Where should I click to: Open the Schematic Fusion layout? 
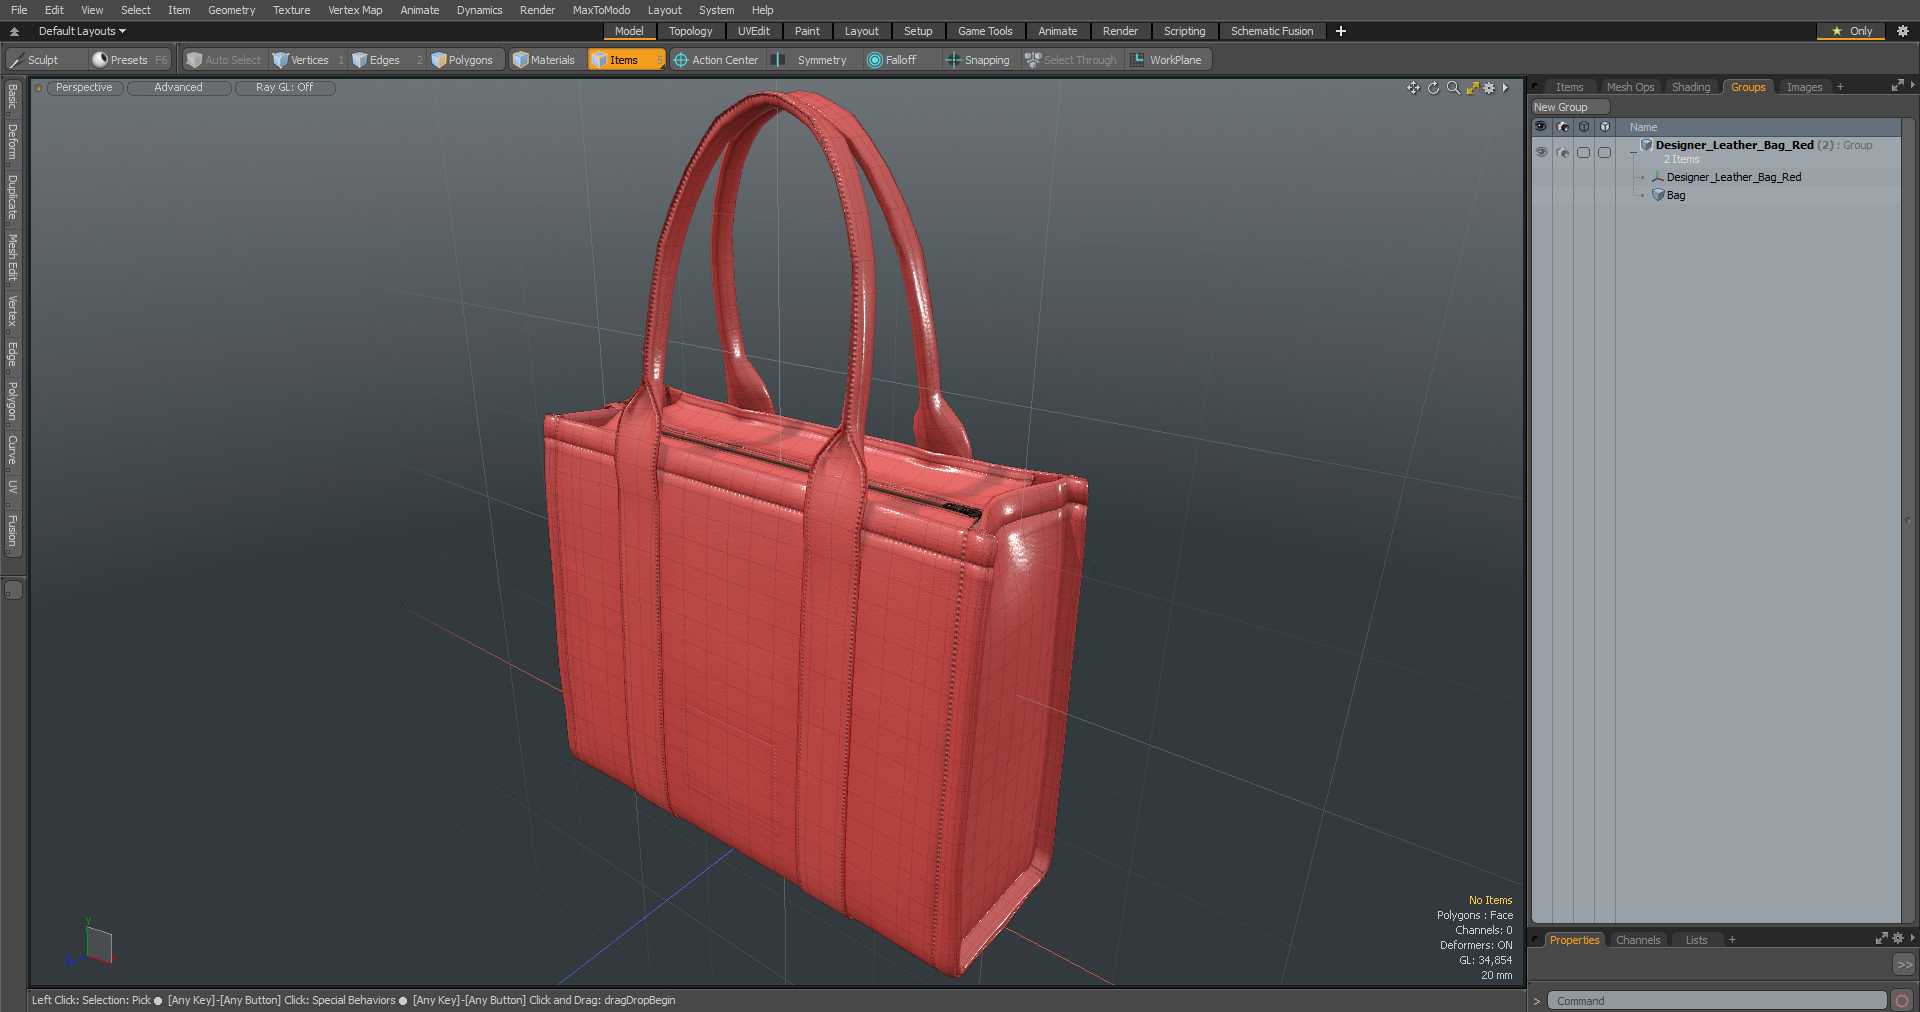click(x=1271, y=31)
